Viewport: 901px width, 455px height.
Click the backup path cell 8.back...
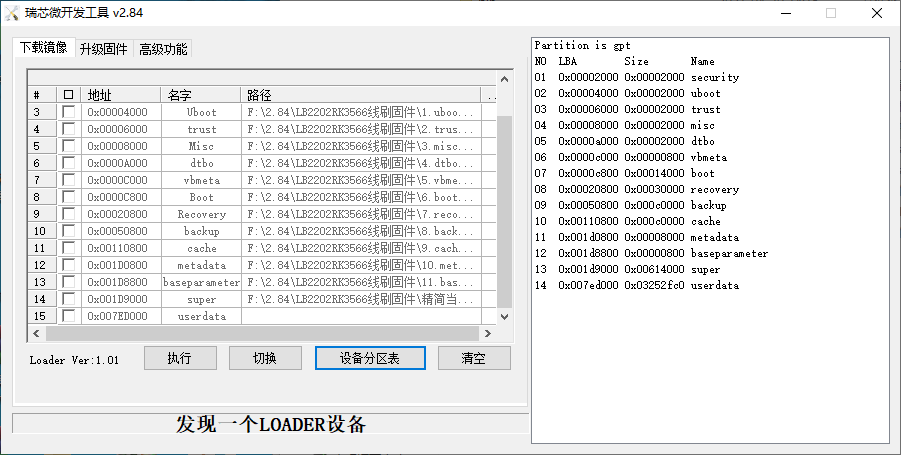(x=360, y=231)
